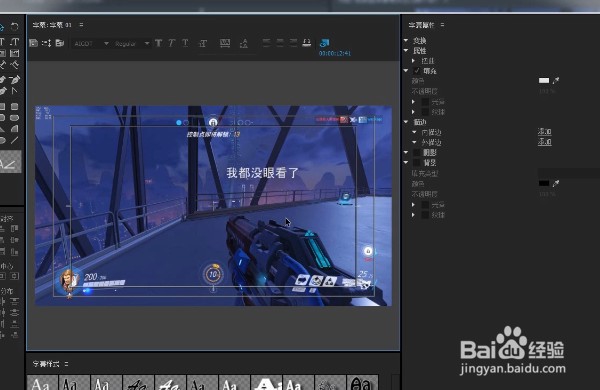Select the Vertical Area Type tool
The height and width of the screenshot is (390, 600).
point(14,53)
